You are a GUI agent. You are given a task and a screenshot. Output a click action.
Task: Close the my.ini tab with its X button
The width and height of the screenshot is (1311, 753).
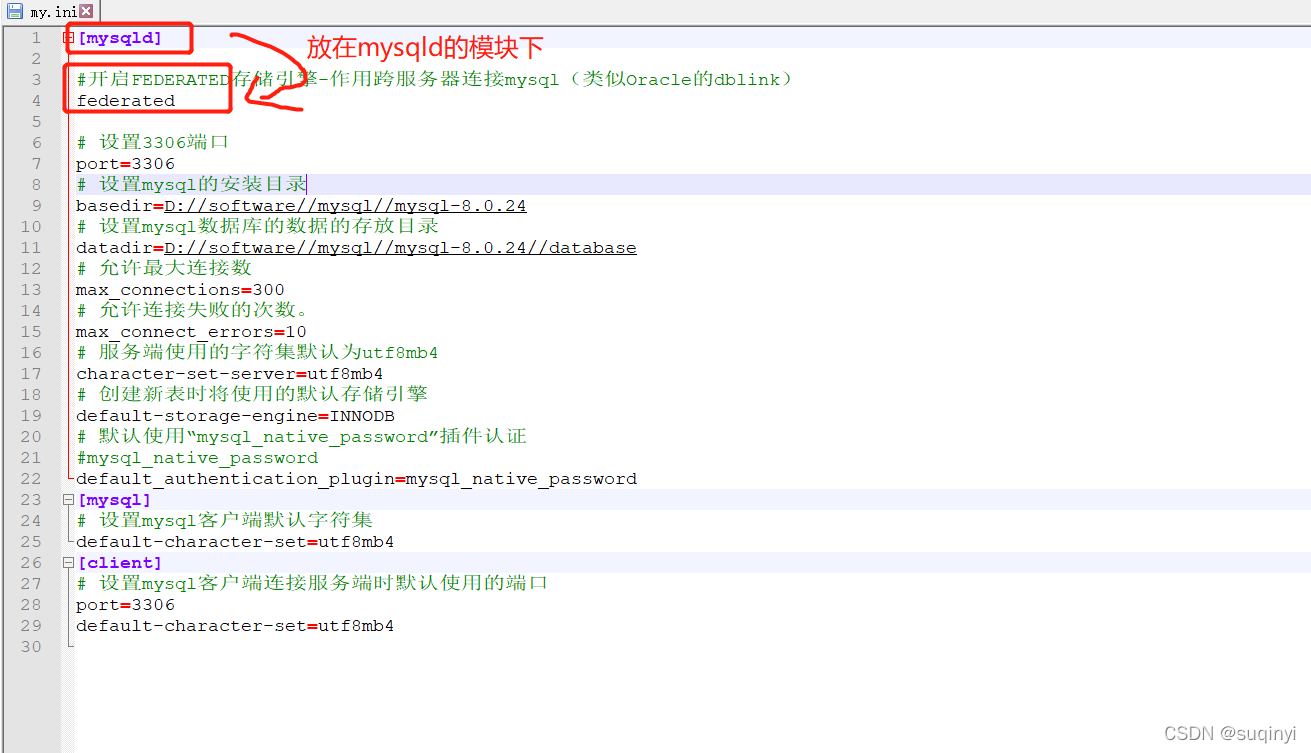86,11
